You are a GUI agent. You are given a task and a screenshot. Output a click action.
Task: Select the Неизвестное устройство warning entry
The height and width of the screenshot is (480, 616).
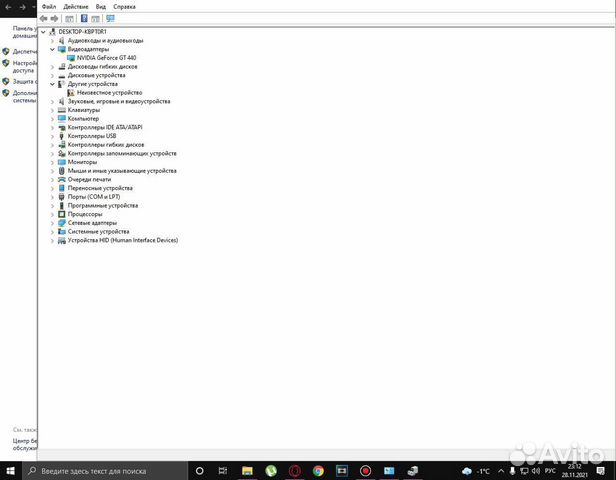[x=108, y=93]
